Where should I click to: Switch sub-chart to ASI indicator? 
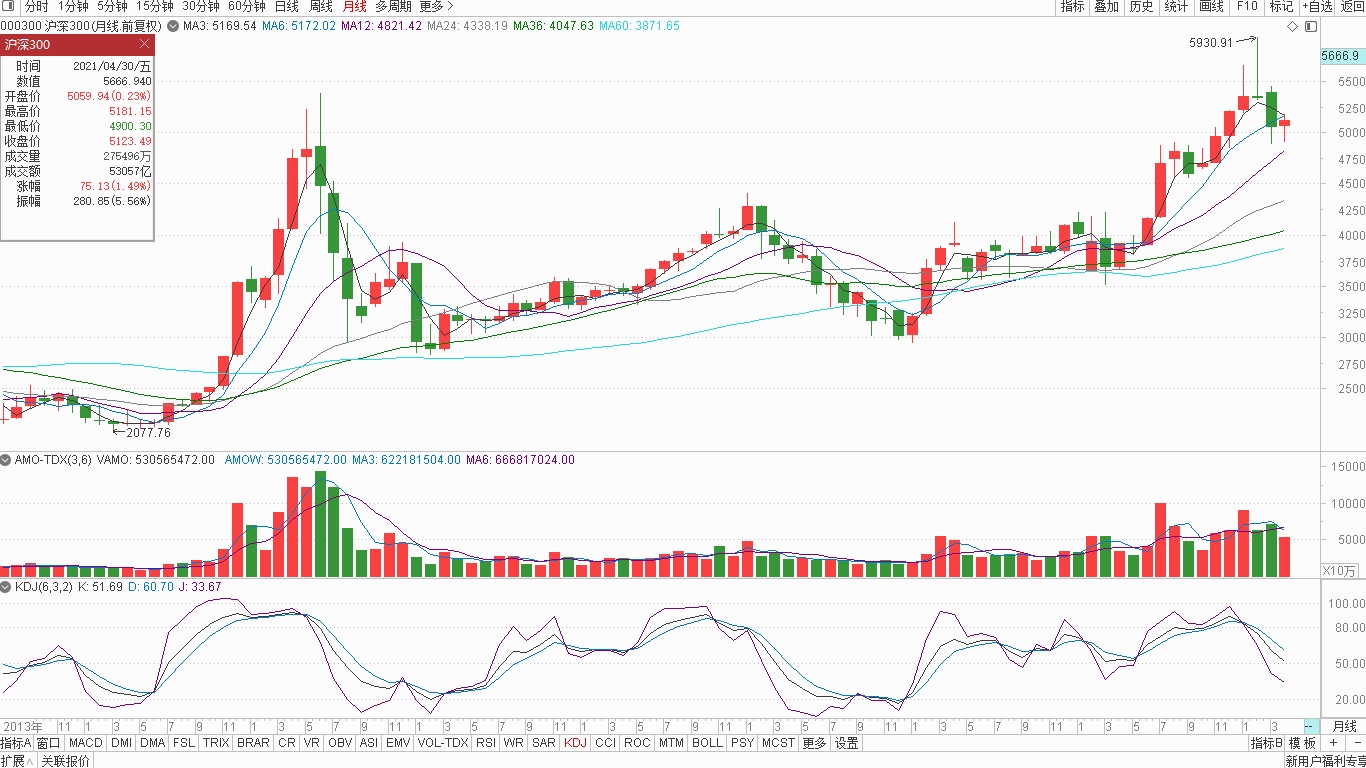pos(369,743)
